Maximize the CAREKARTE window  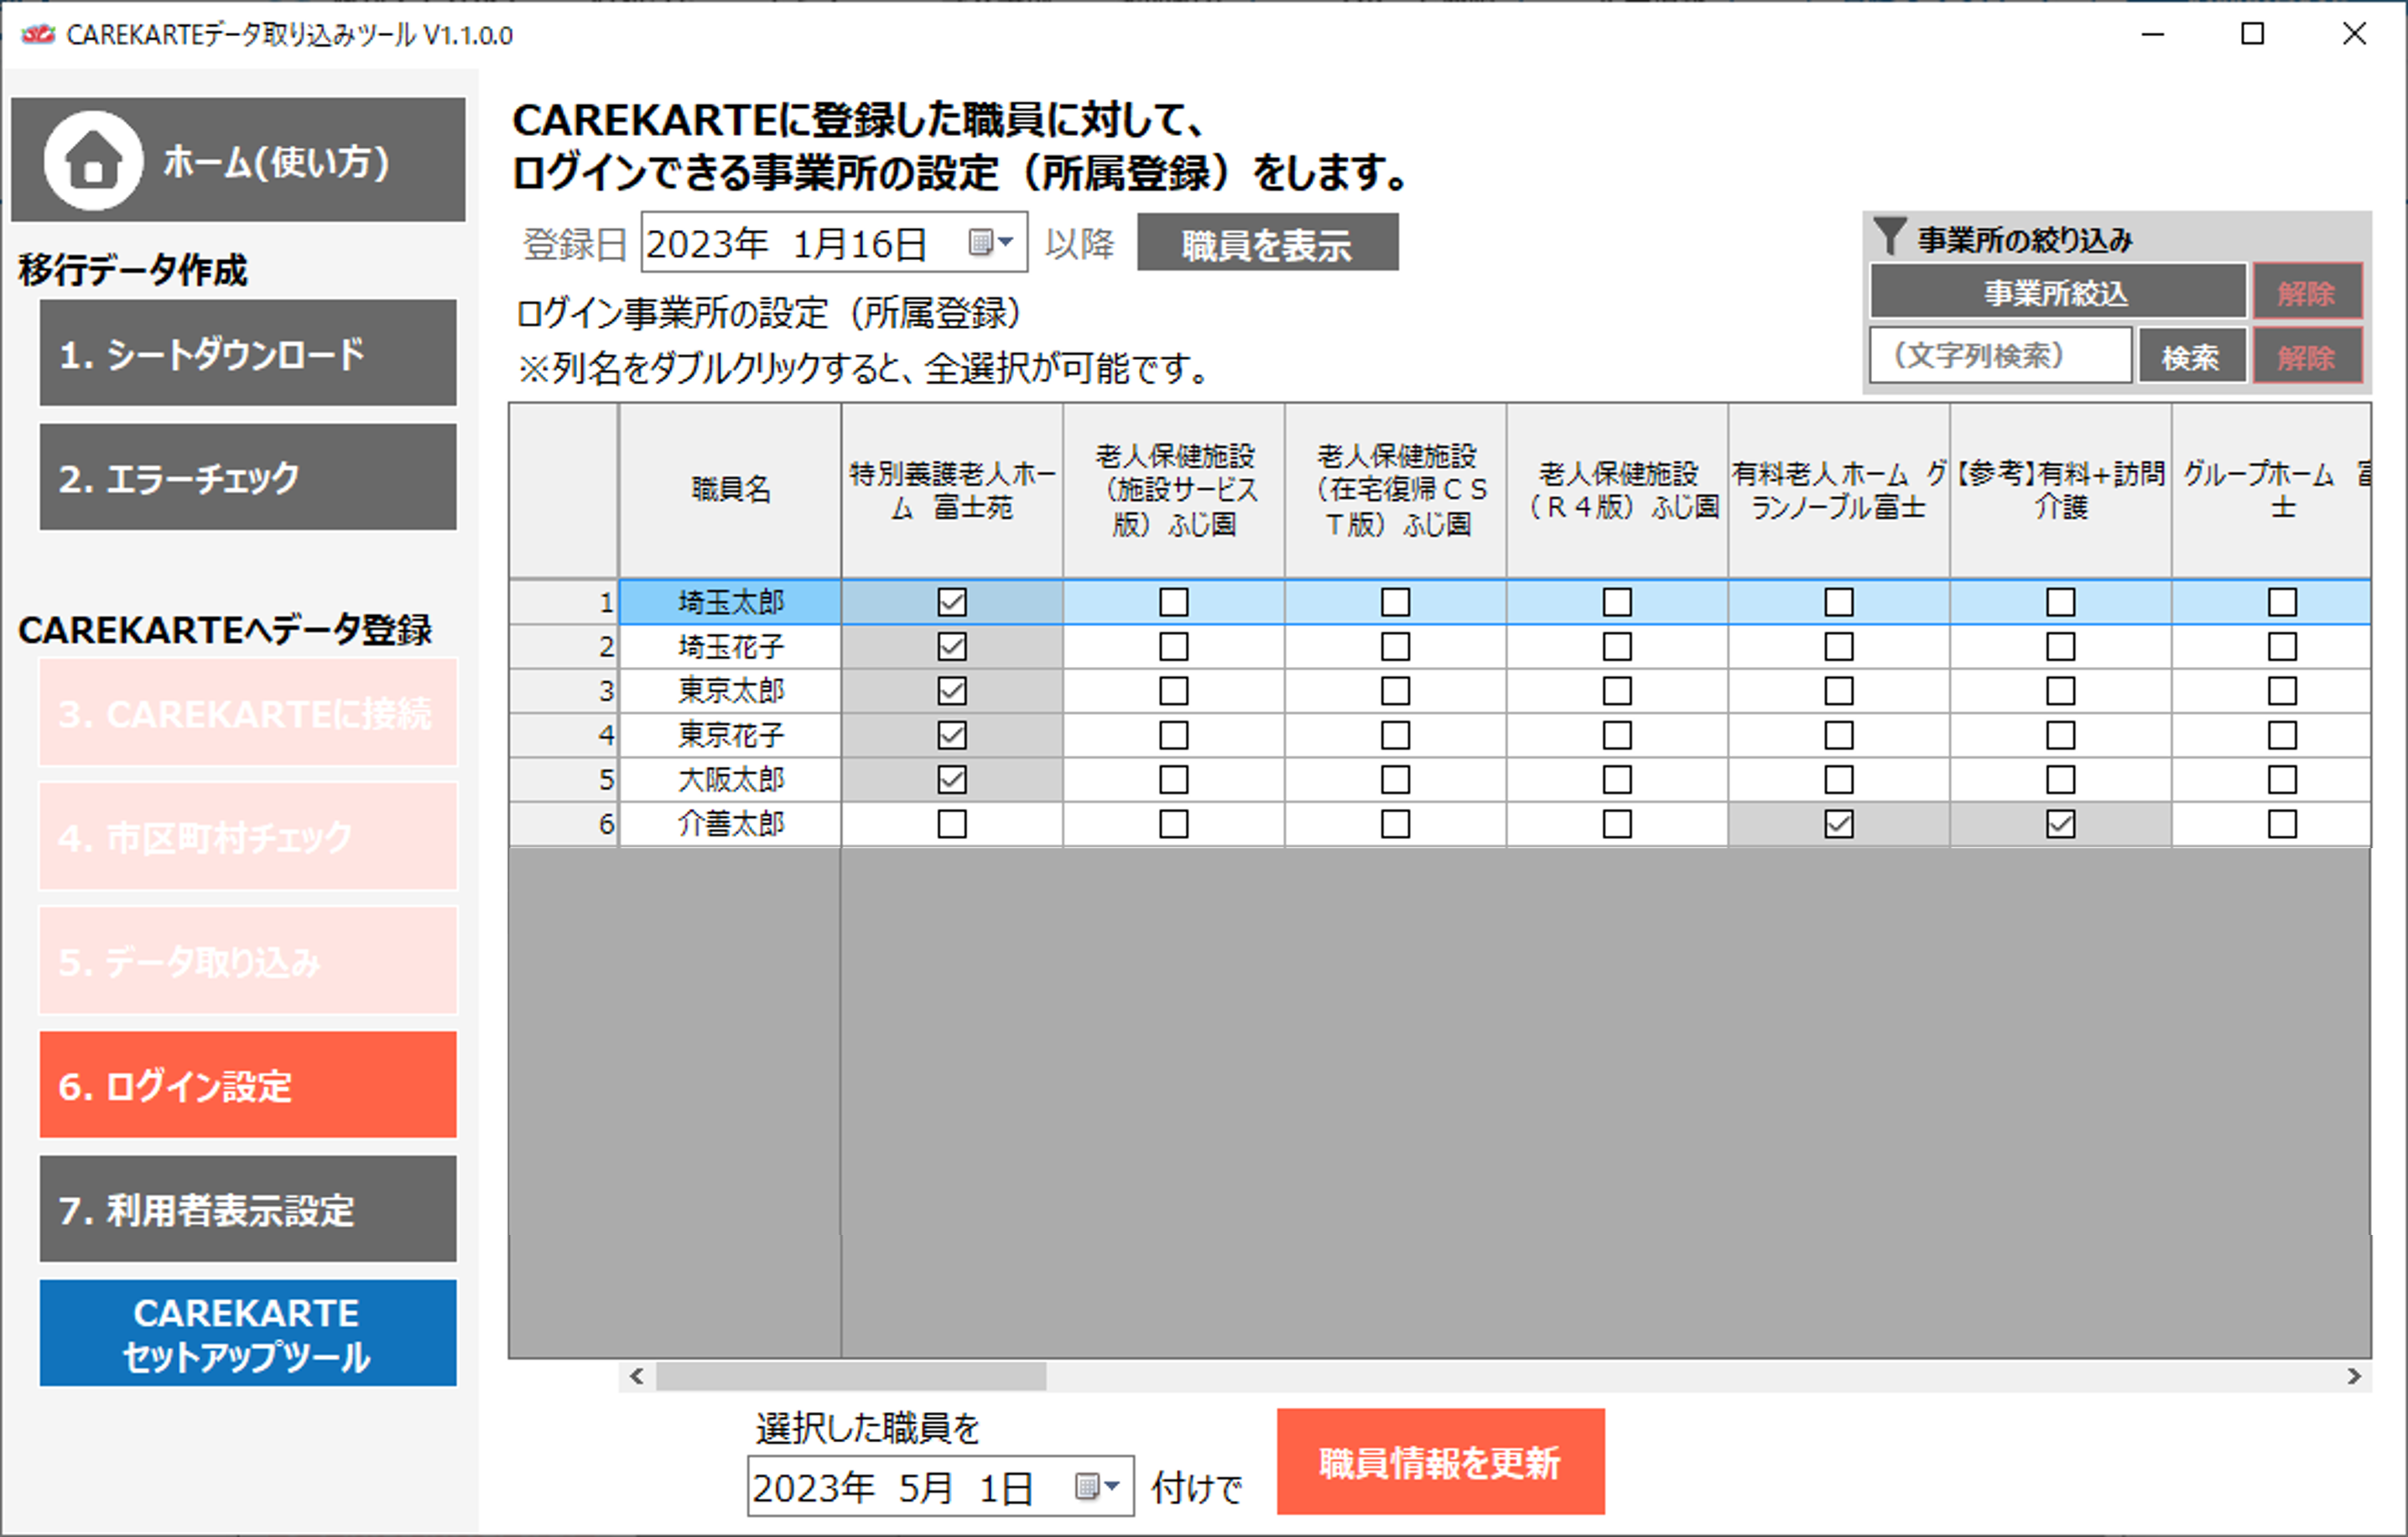coord(2252,35)
